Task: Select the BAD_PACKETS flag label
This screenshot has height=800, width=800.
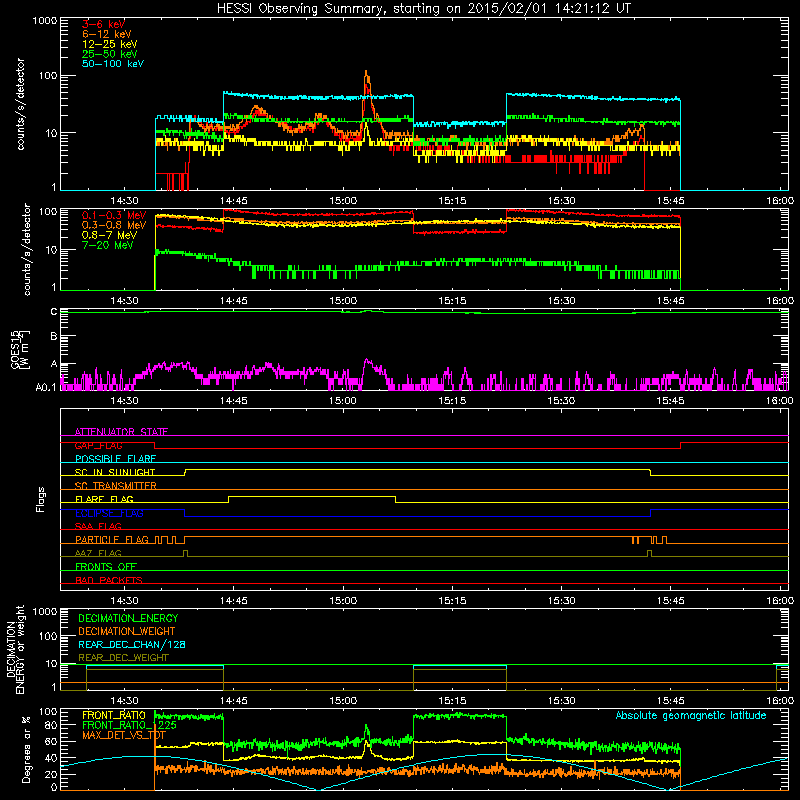Action: click(109, 580)
